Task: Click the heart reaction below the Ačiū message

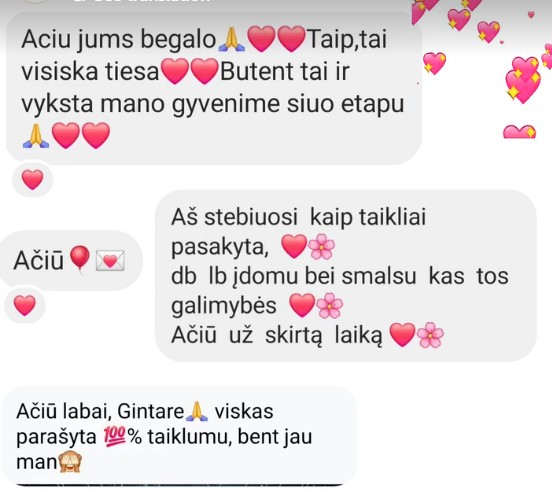Action: pos(25,305)
